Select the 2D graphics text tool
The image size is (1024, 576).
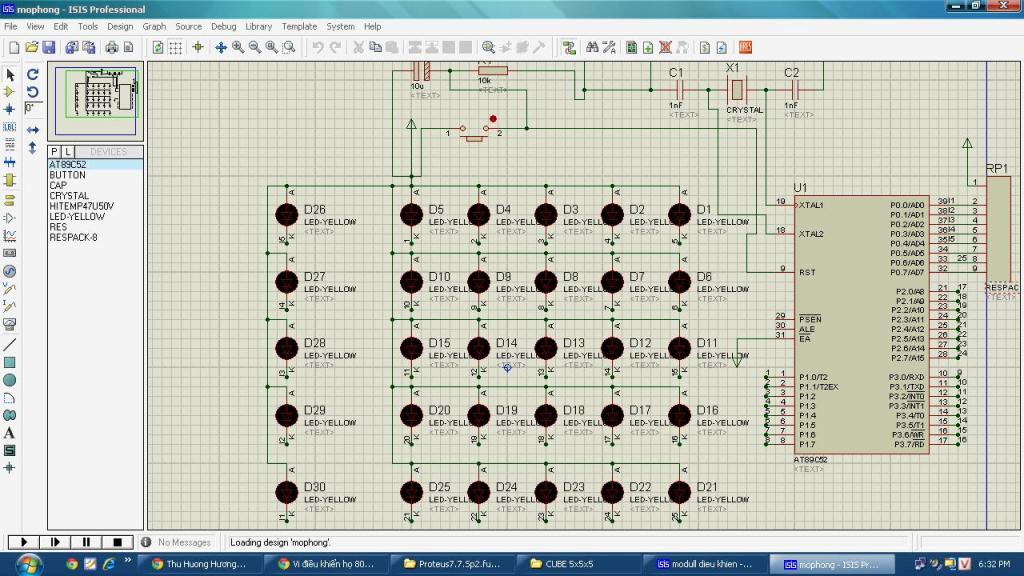coord(10,433)
